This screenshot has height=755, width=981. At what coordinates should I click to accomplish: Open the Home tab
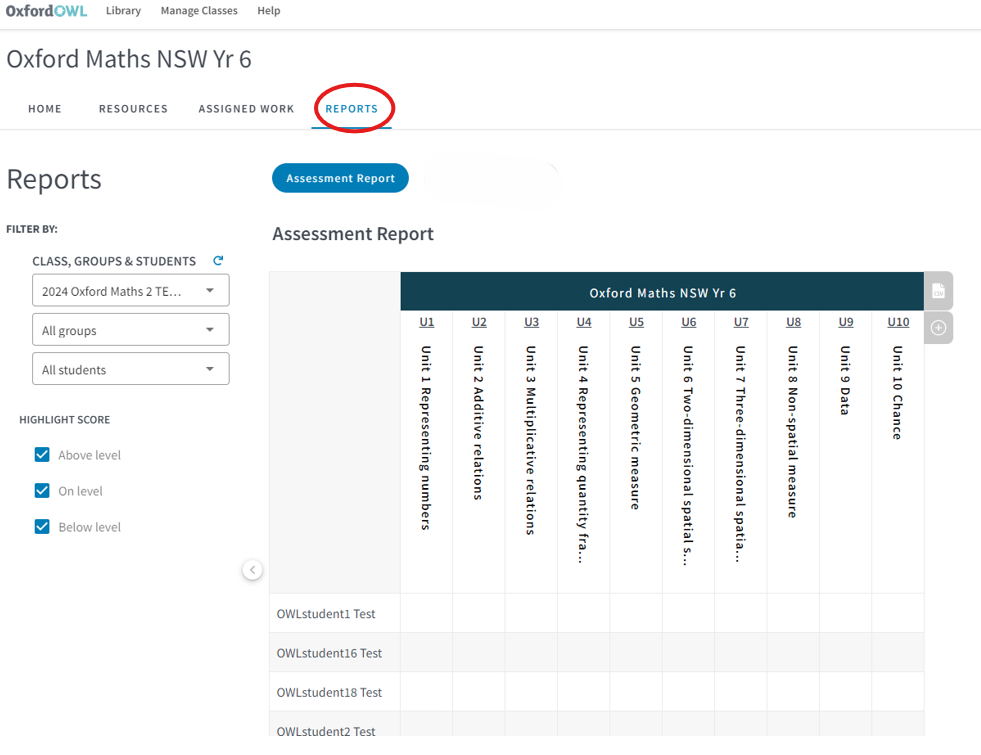(45, 109)
